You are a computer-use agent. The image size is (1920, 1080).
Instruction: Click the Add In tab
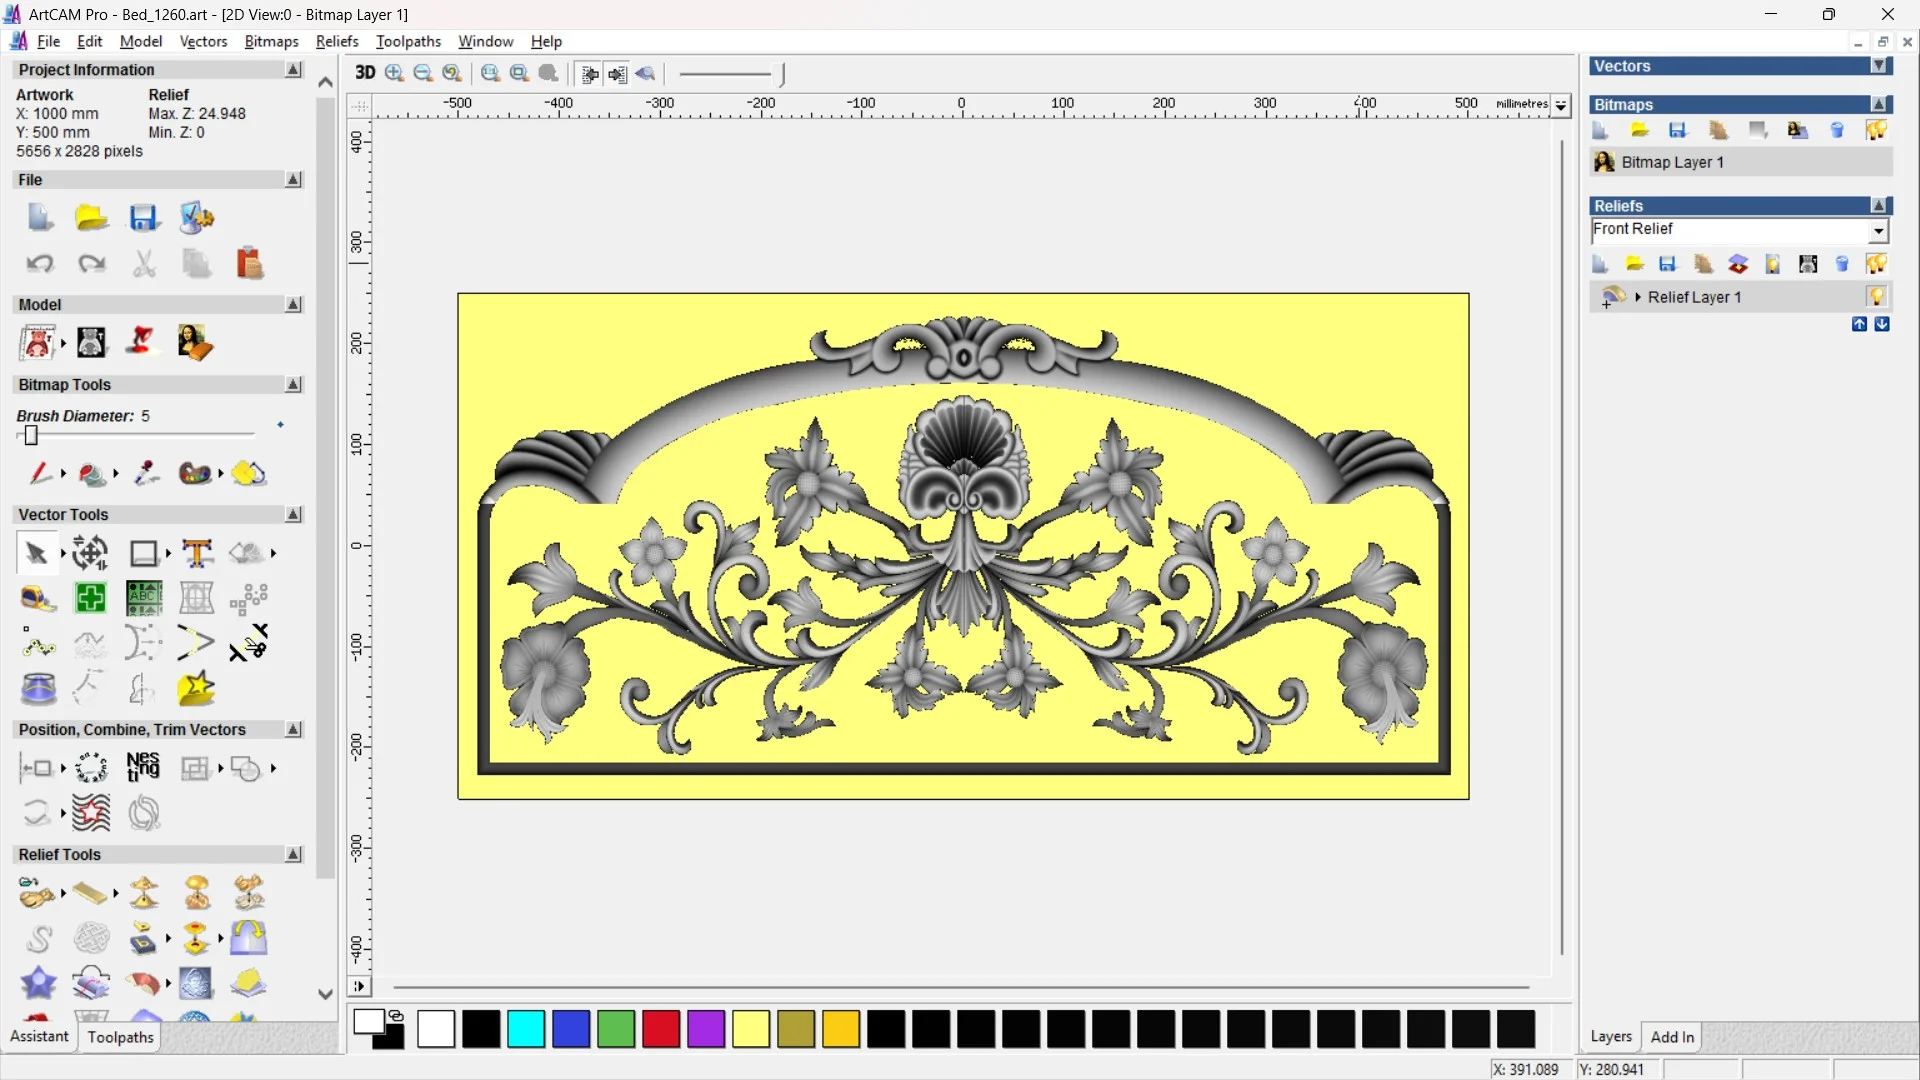[x=1672, y=1037]
